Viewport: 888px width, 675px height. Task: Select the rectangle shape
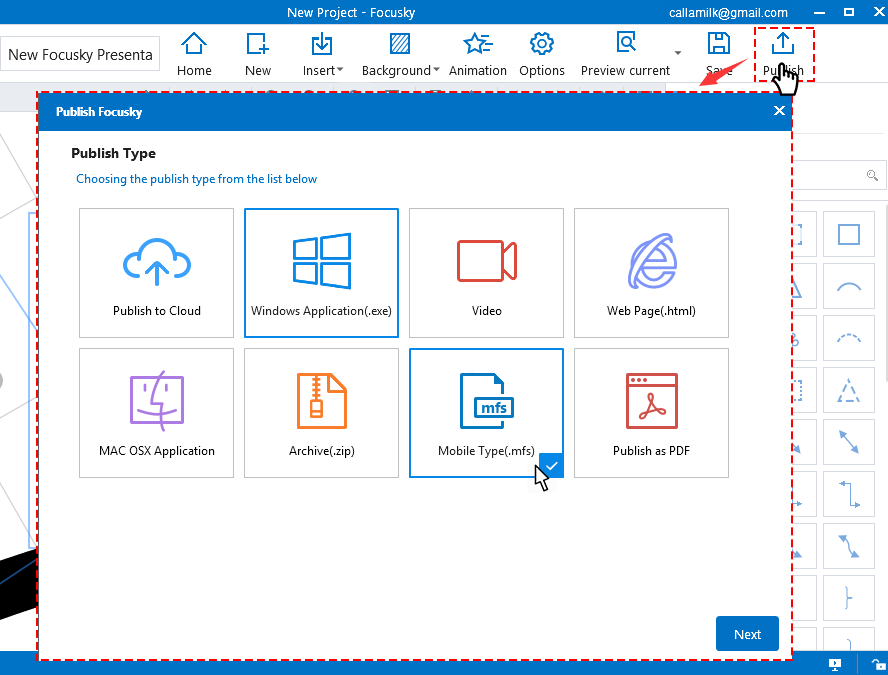coord(849,234)
